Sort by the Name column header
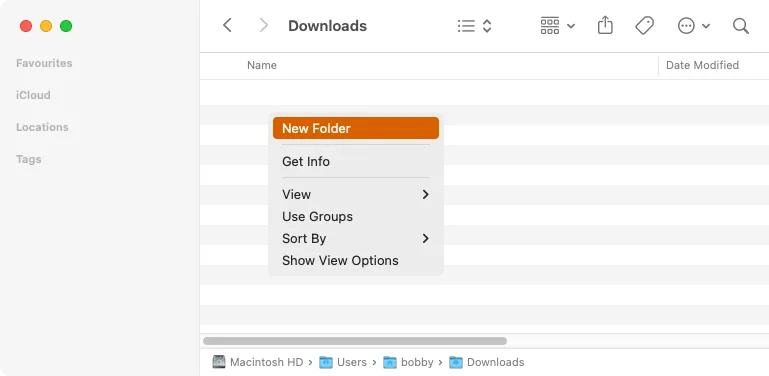The image size is (769, 376). [x=262, y=65]
